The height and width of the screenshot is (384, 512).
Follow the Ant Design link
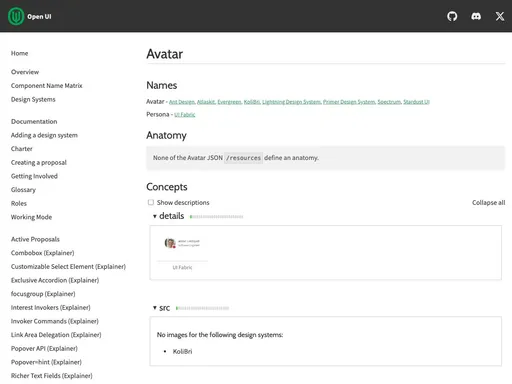click(x=182, y=102)
